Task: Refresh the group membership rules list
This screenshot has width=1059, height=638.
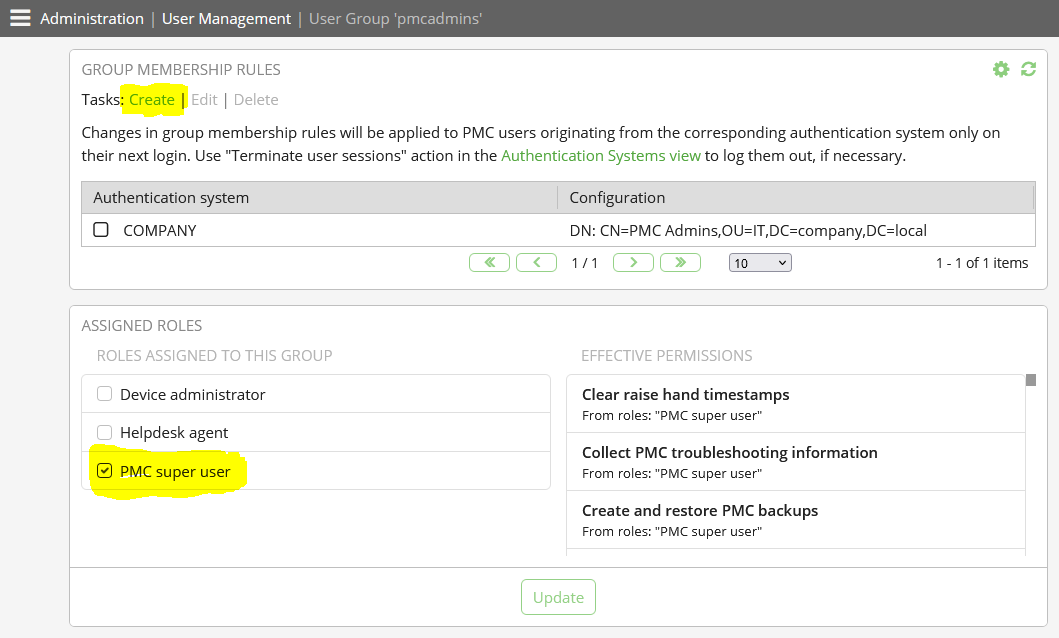Action: 1028,69
